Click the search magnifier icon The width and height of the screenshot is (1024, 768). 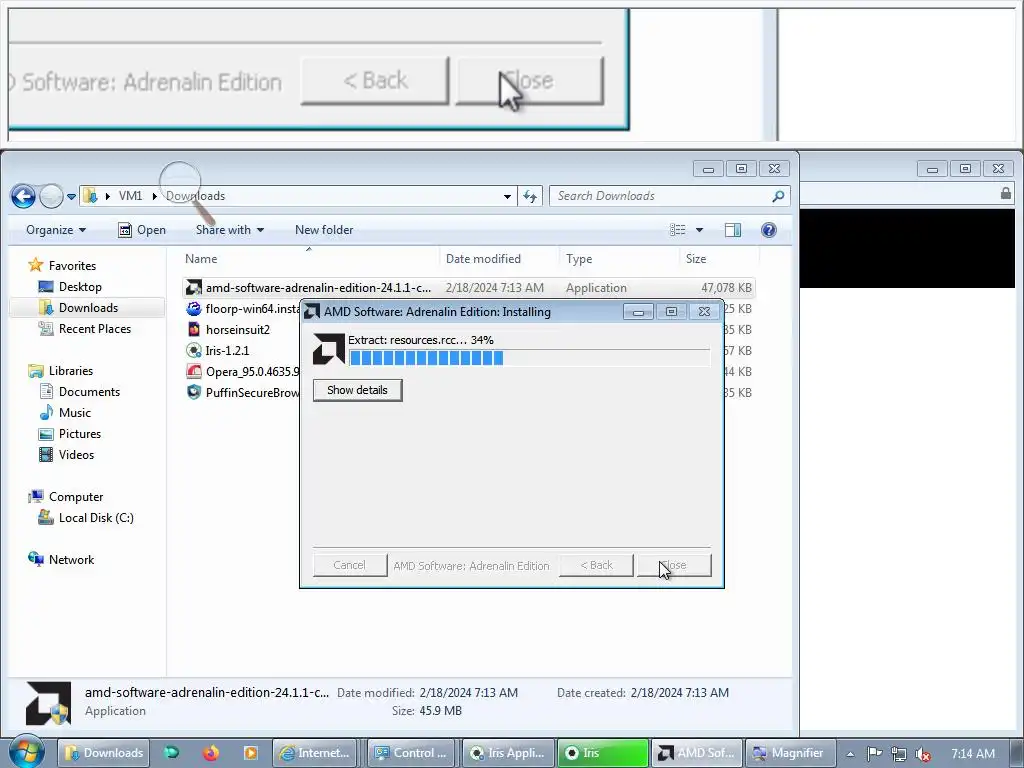[778, 196]
